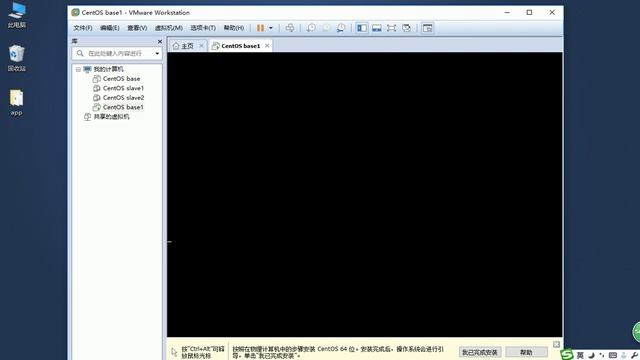
Task: Select 共享的虚拟机 in the library tree
Action: pyautogui.click(x=111, y=117)
